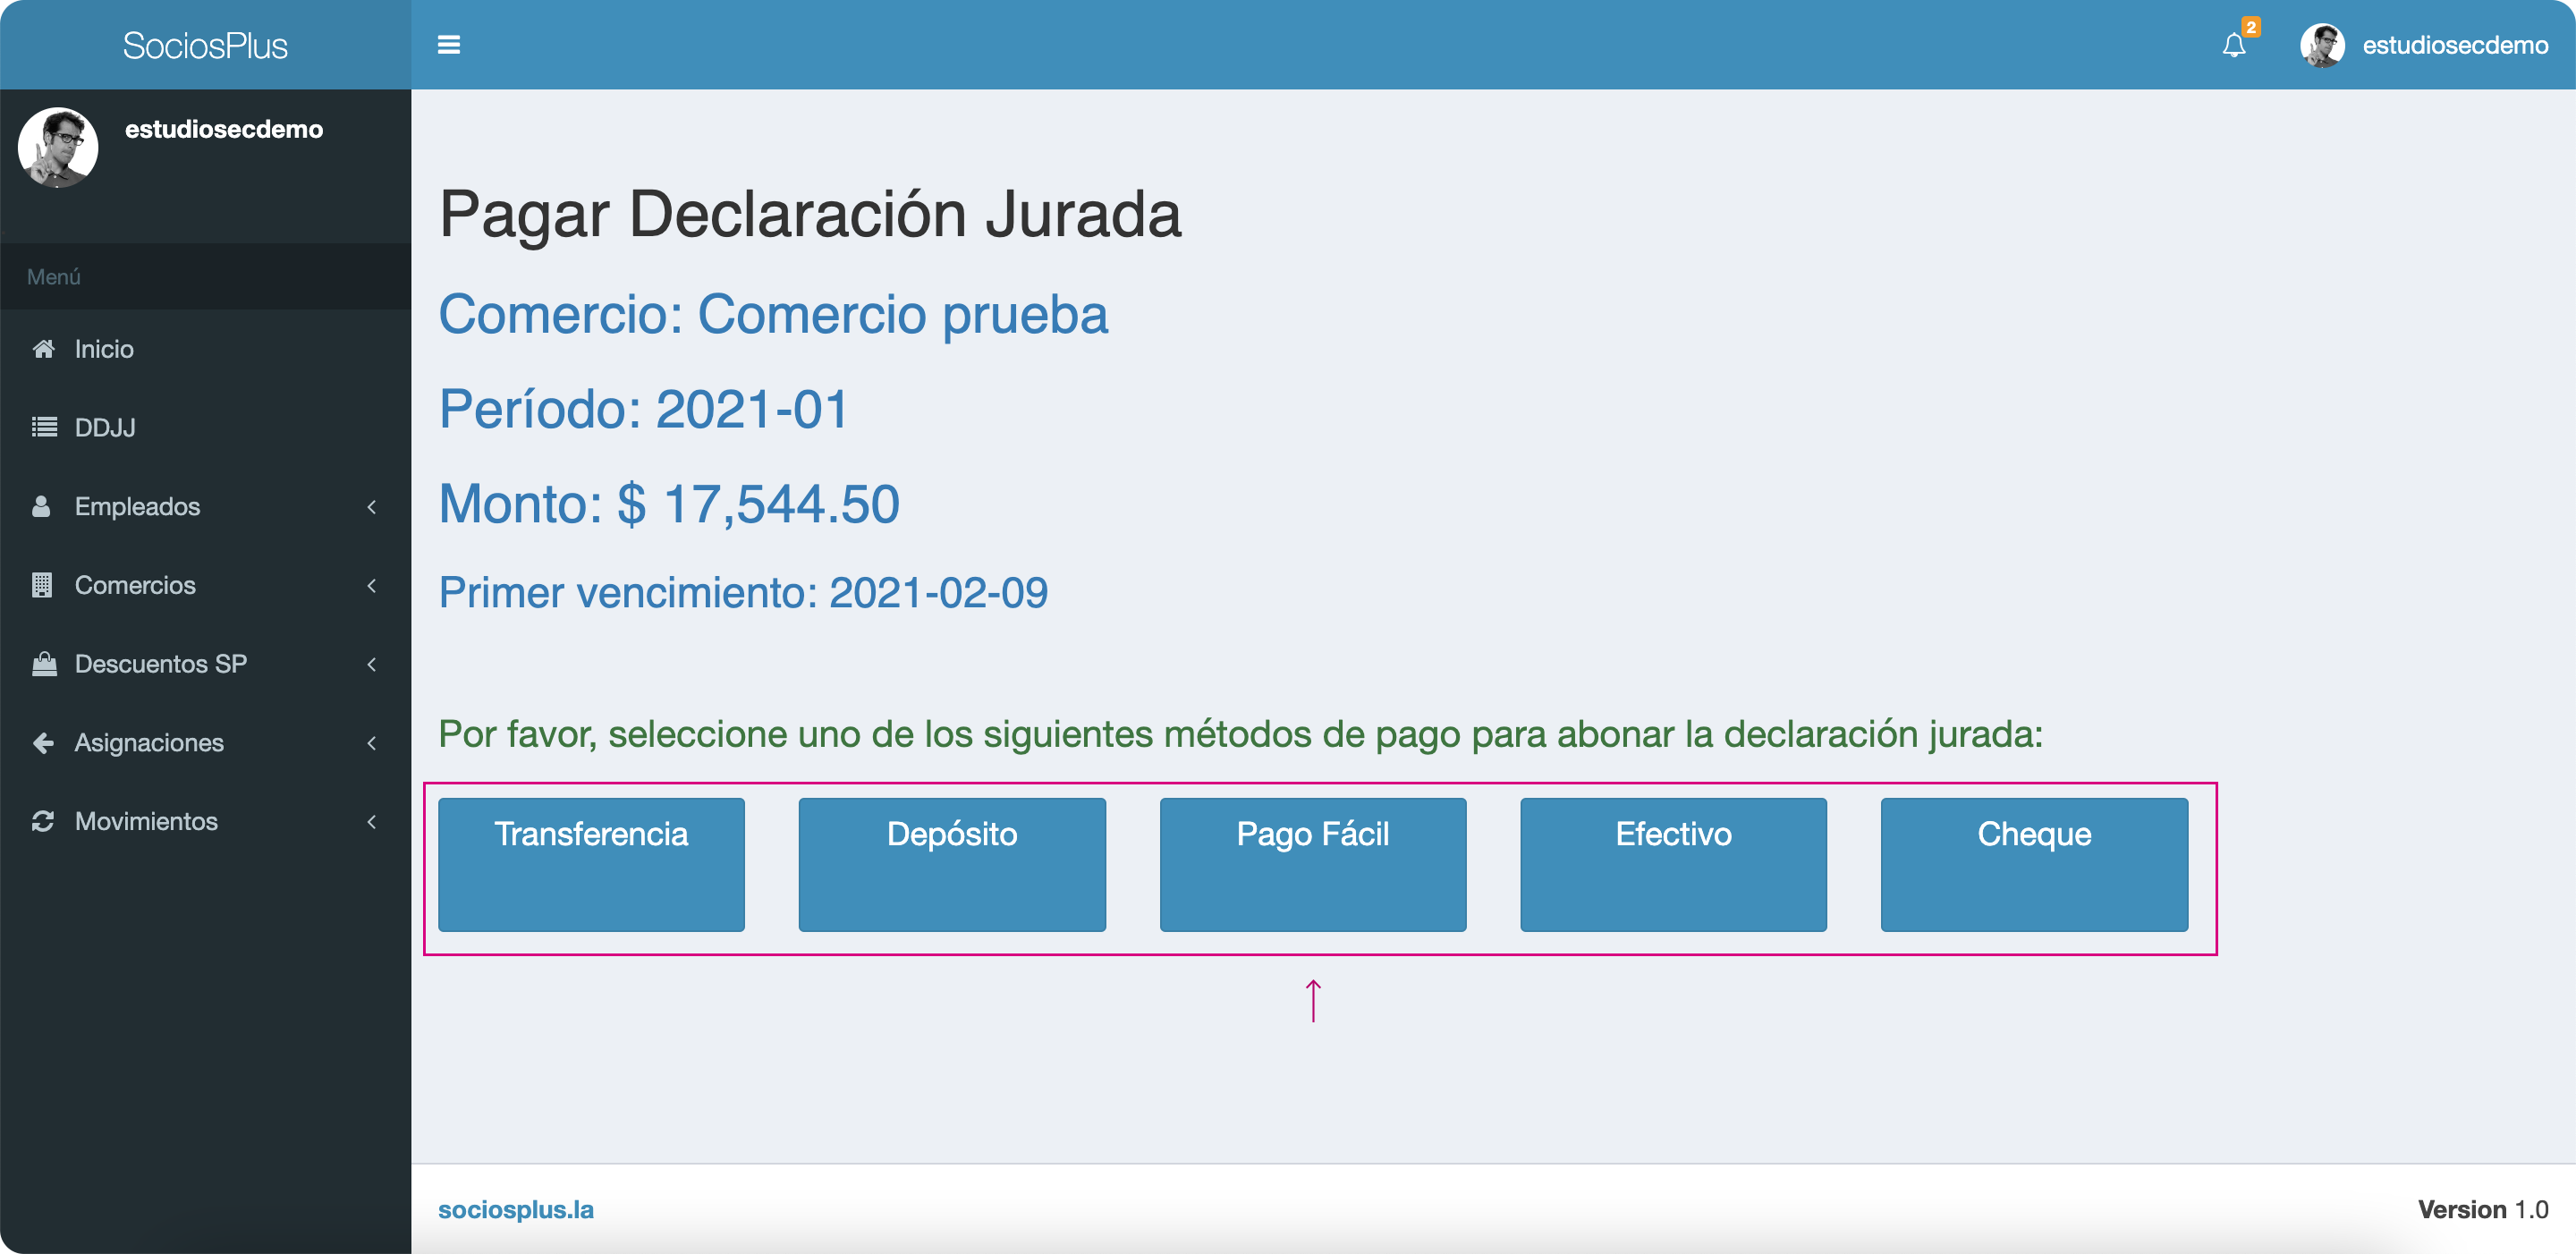
Task: Open the DDJJ menu item
Action: click(x=205, y=428)
